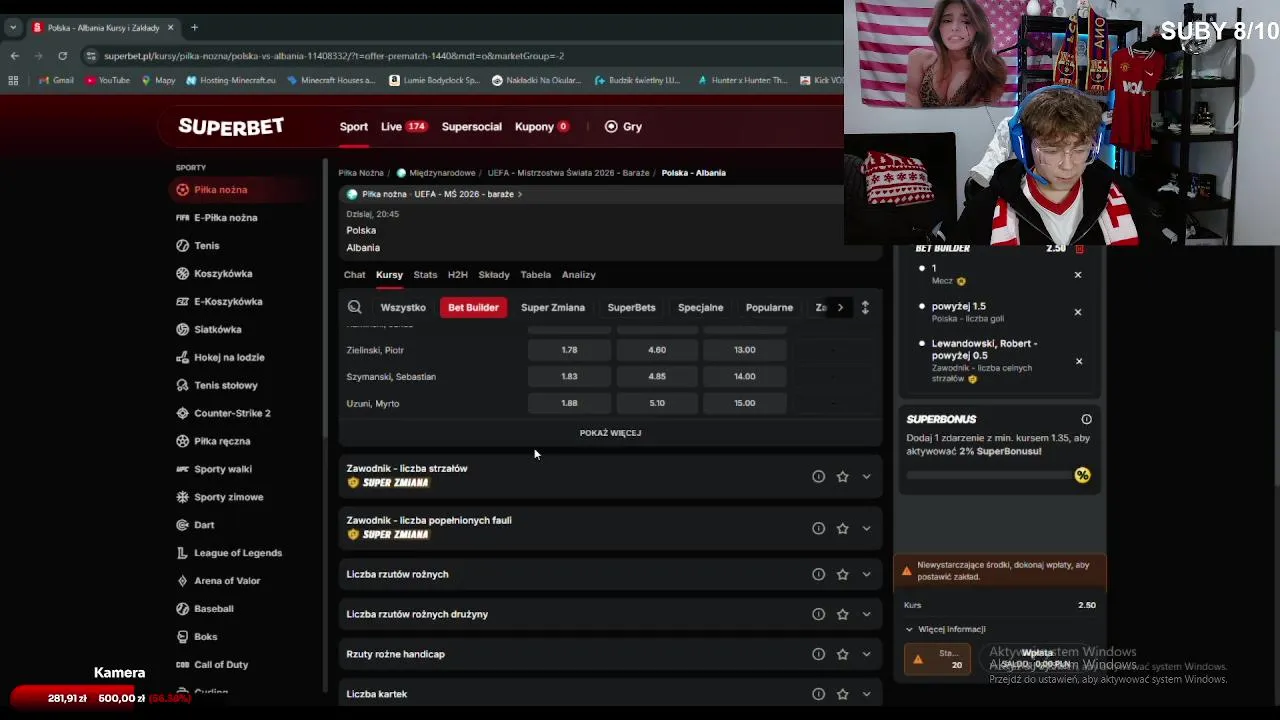Viewport: 1280px width, 720px height.
Task: Expand Zawodnik - liczba strzałów market
Action: coord(866,477)
